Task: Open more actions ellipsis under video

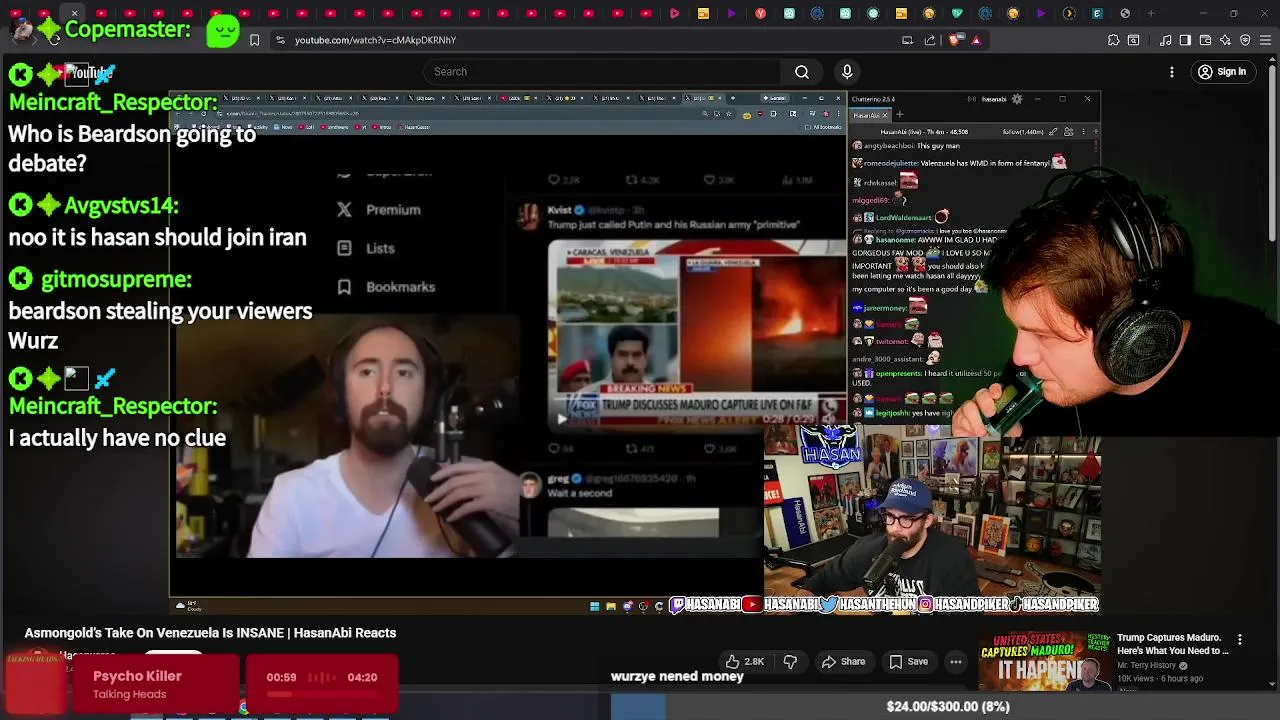Action: click(956, 661)
